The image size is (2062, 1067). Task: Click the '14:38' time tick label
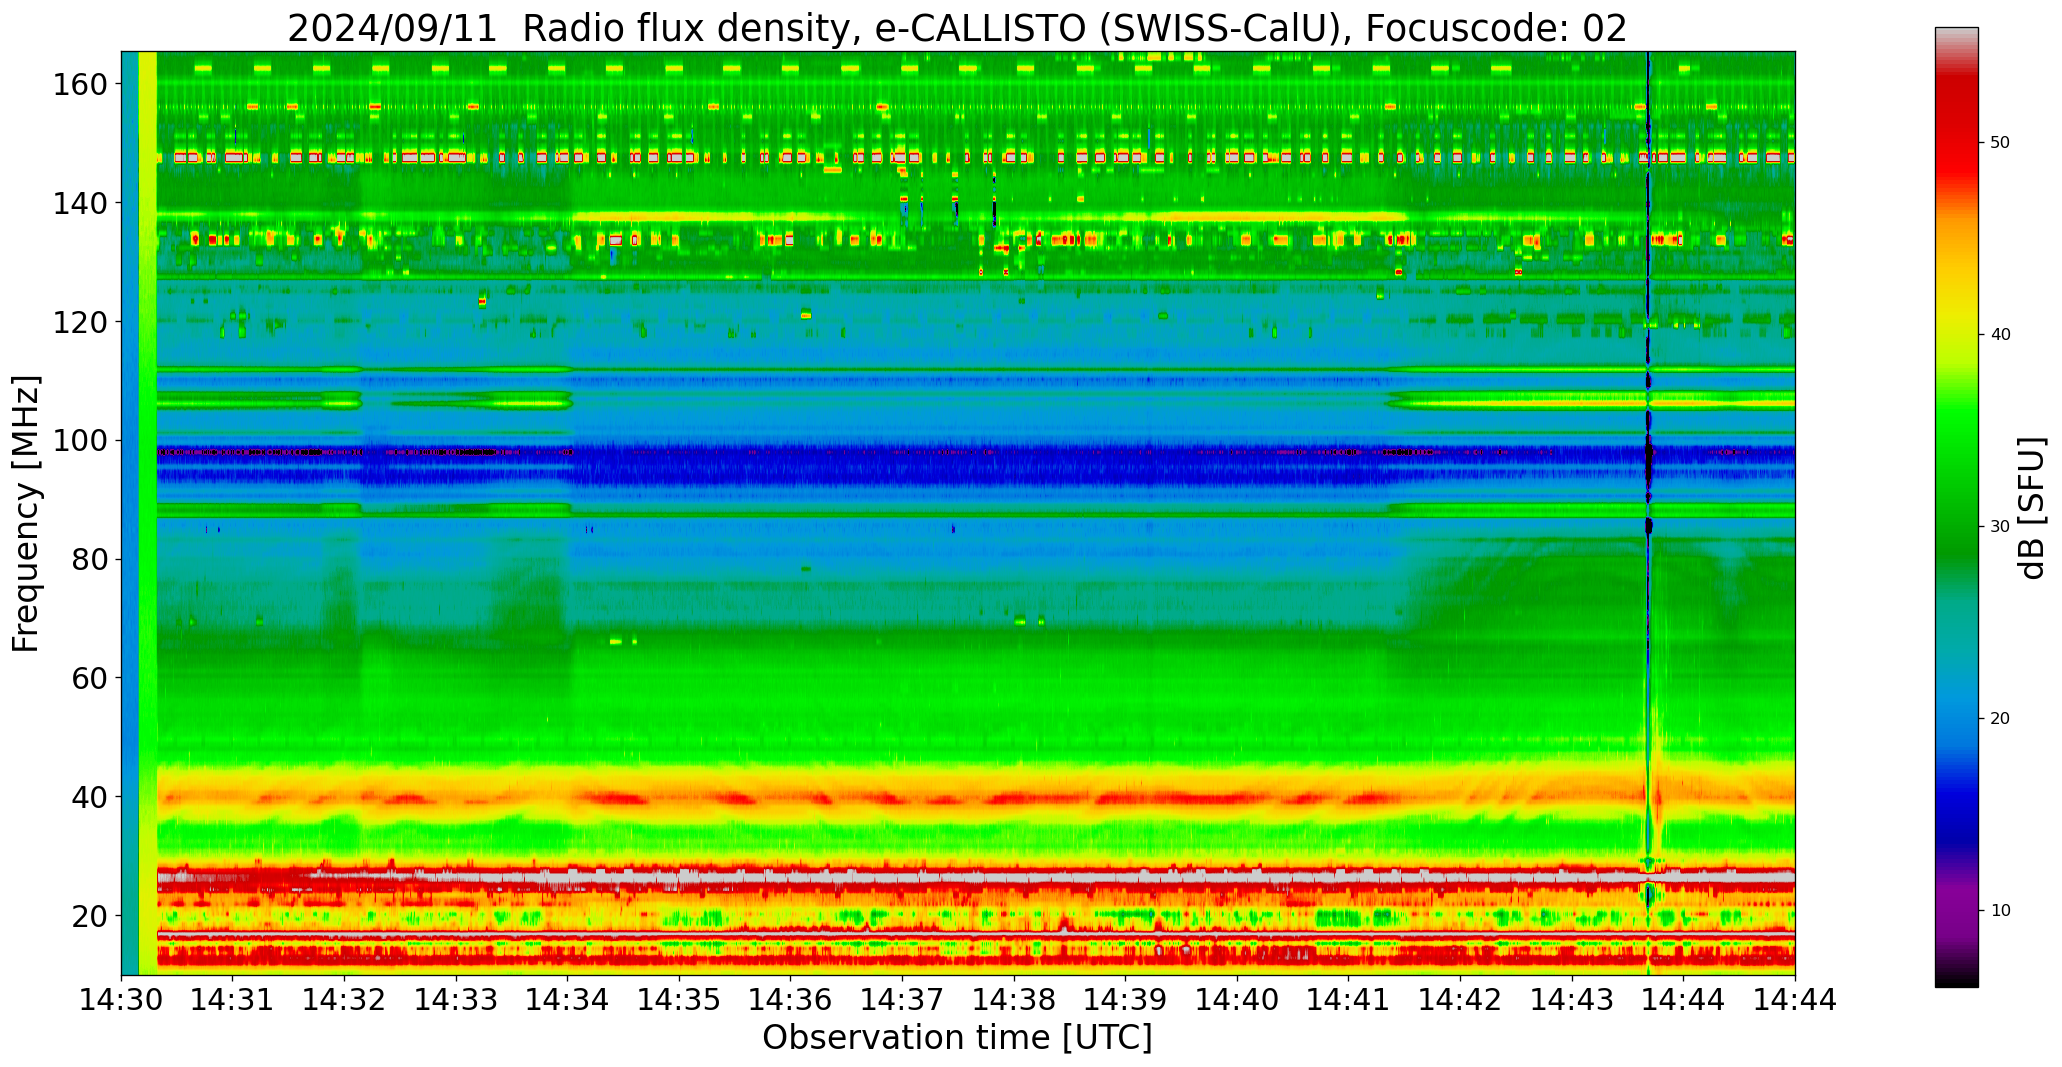[x=1014, y=999]
